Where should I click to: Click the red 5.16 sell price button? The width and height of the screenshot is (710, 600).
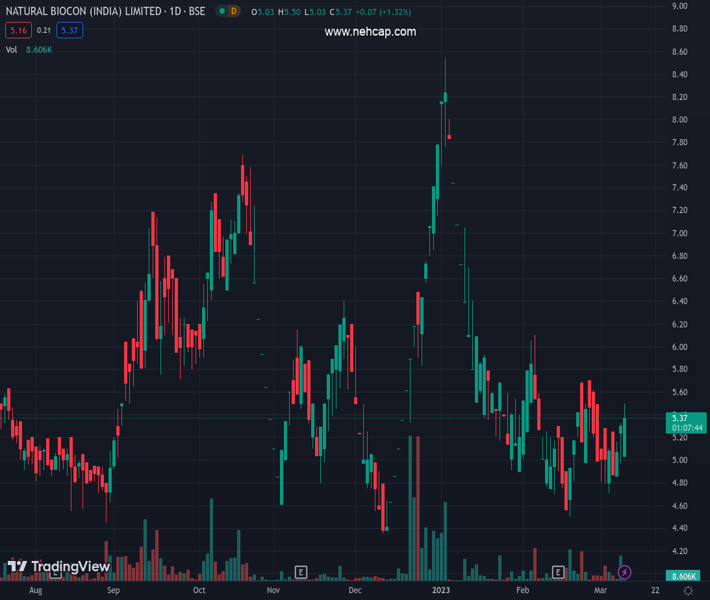pyautogui.click(x=17, y=31)
